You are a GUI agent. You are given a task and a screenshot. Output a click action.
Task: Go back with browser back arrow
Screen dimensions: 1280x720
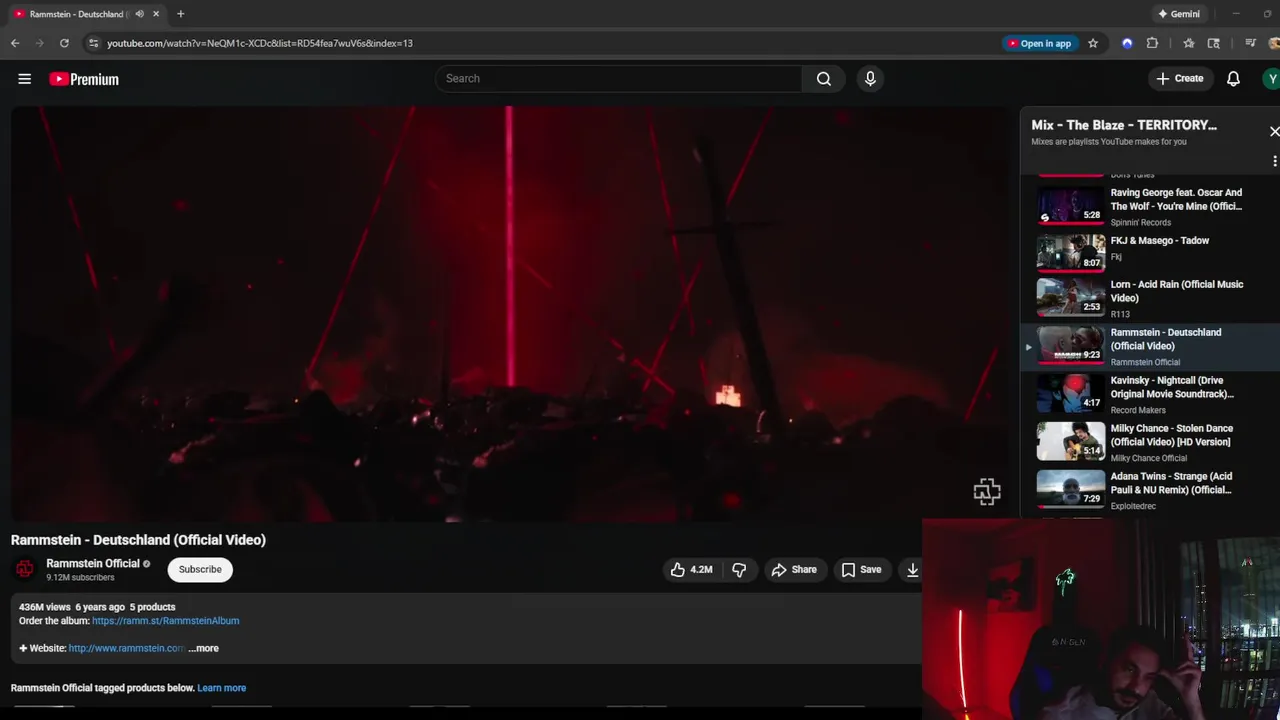pos(15,43)
